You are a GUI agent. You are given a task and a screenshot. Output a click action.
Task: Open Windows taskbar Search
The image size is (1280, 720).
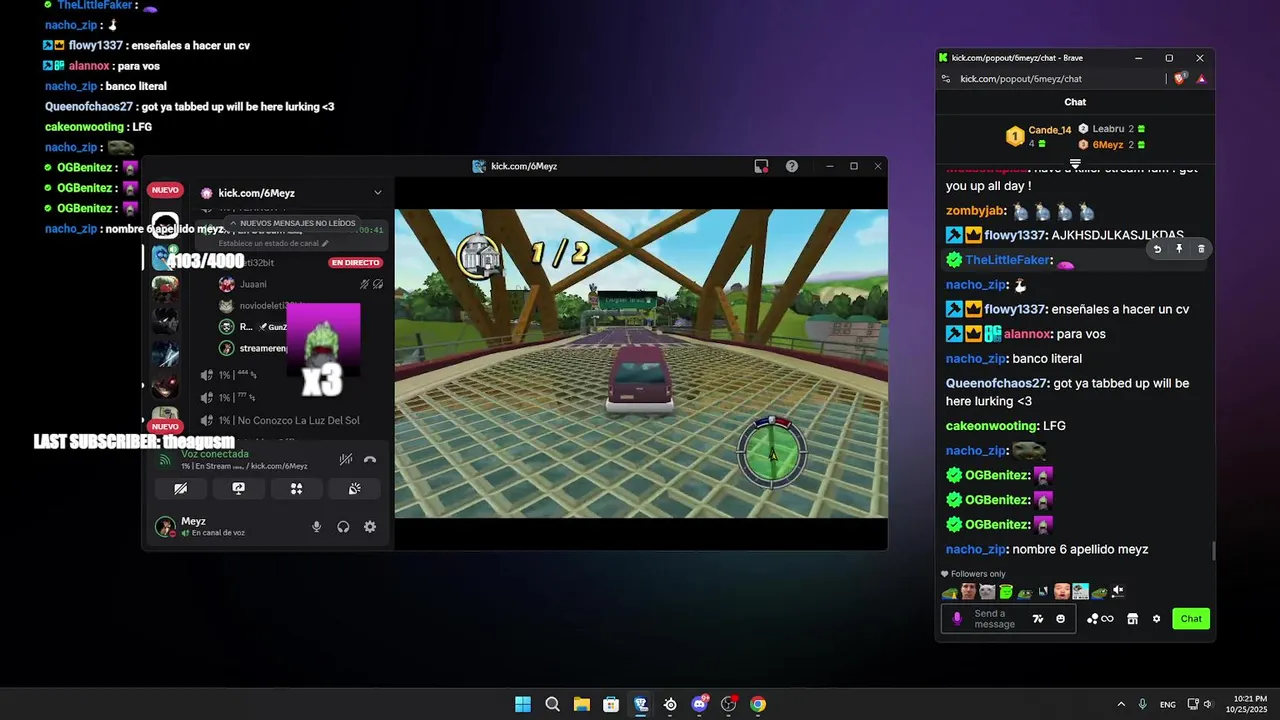pos(552,704)
